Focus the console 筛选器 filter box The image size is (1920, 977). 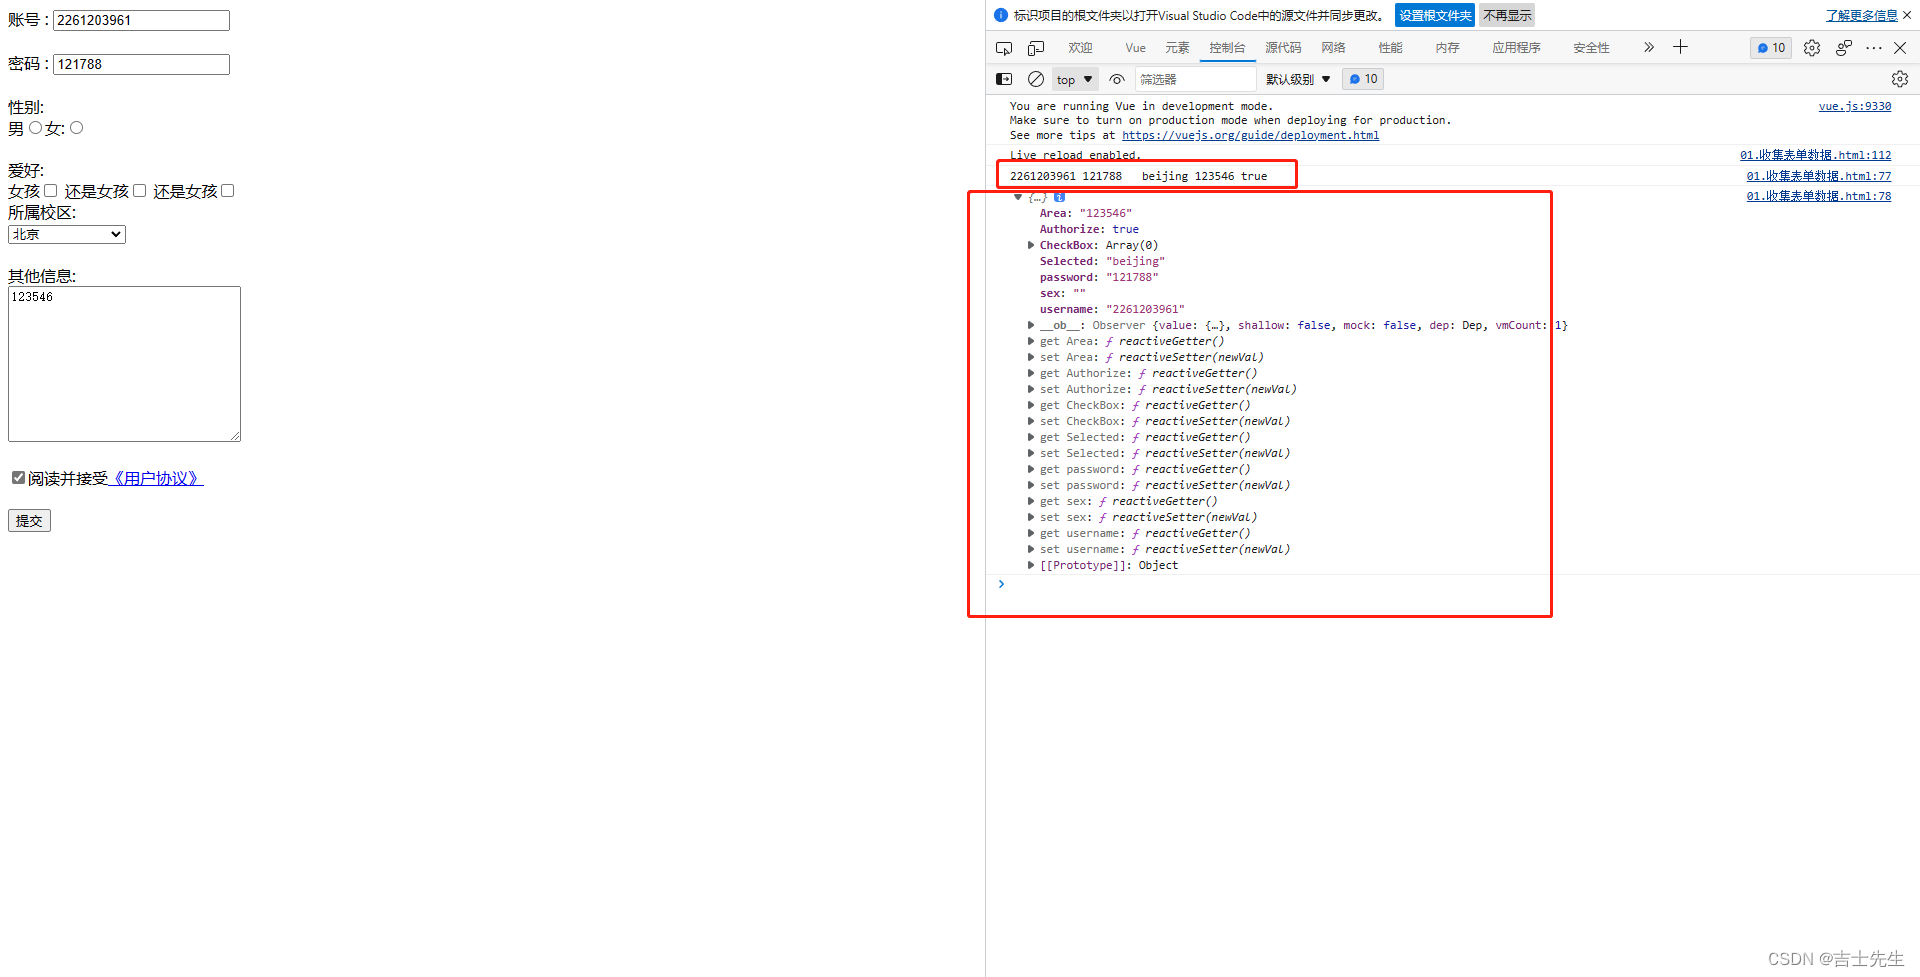(x=1195, y=79)
